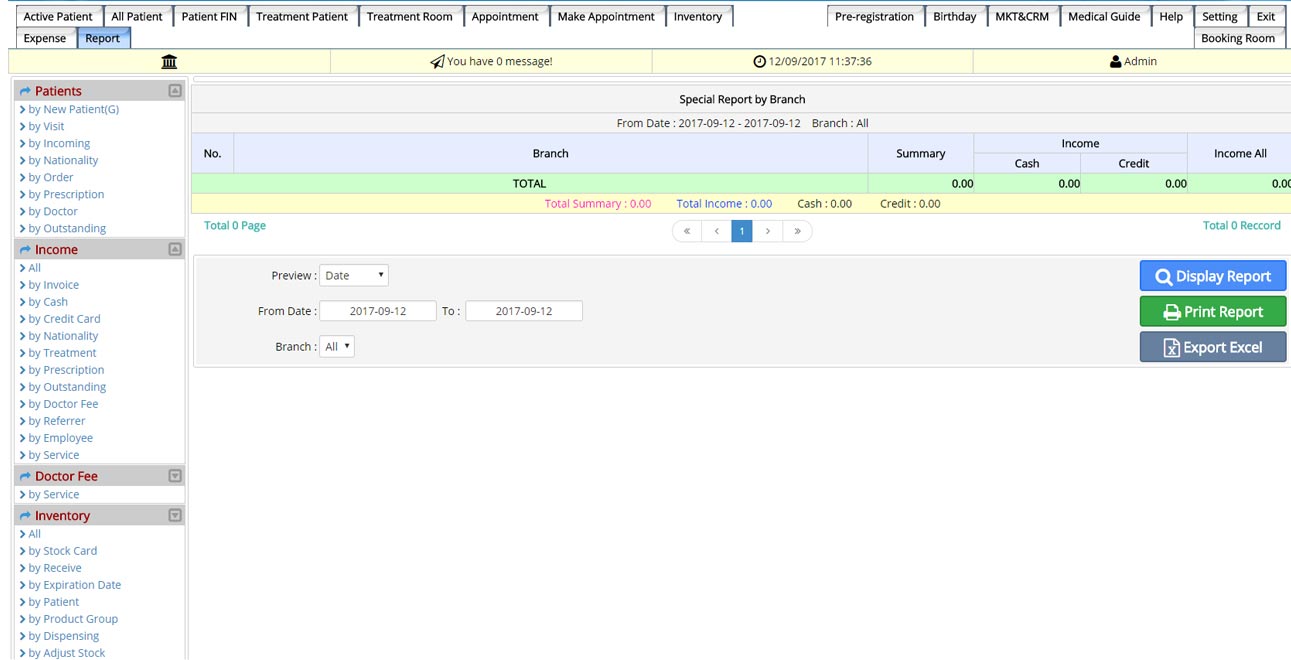Collapse the Income sidebar section
Viewport: 1291px width, 660px height.
pyautogui.click(x=175, y=249)
